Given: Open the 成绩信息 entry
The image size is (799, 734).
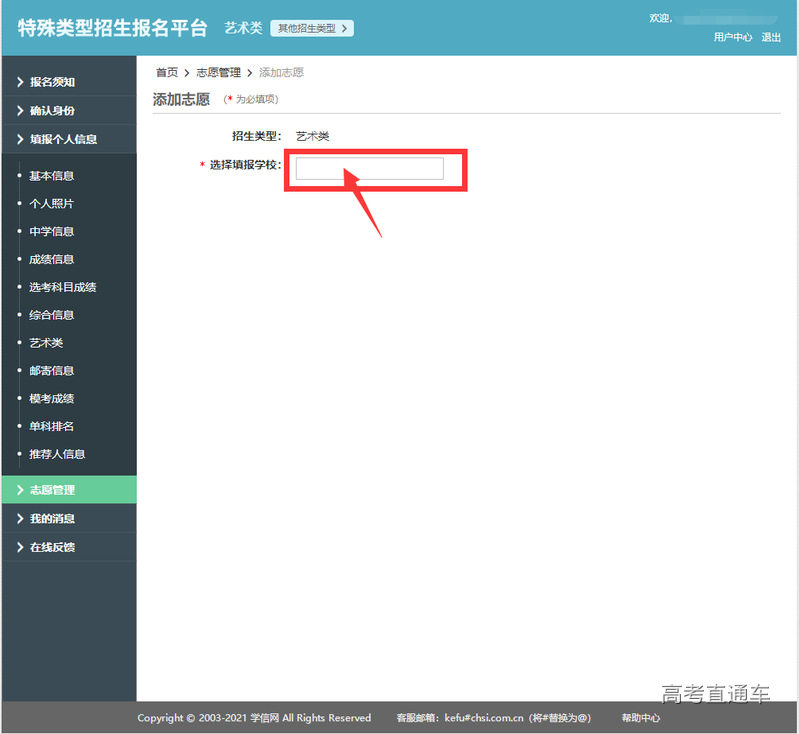Looking at the screenshot, I should (x=51, y=260).
